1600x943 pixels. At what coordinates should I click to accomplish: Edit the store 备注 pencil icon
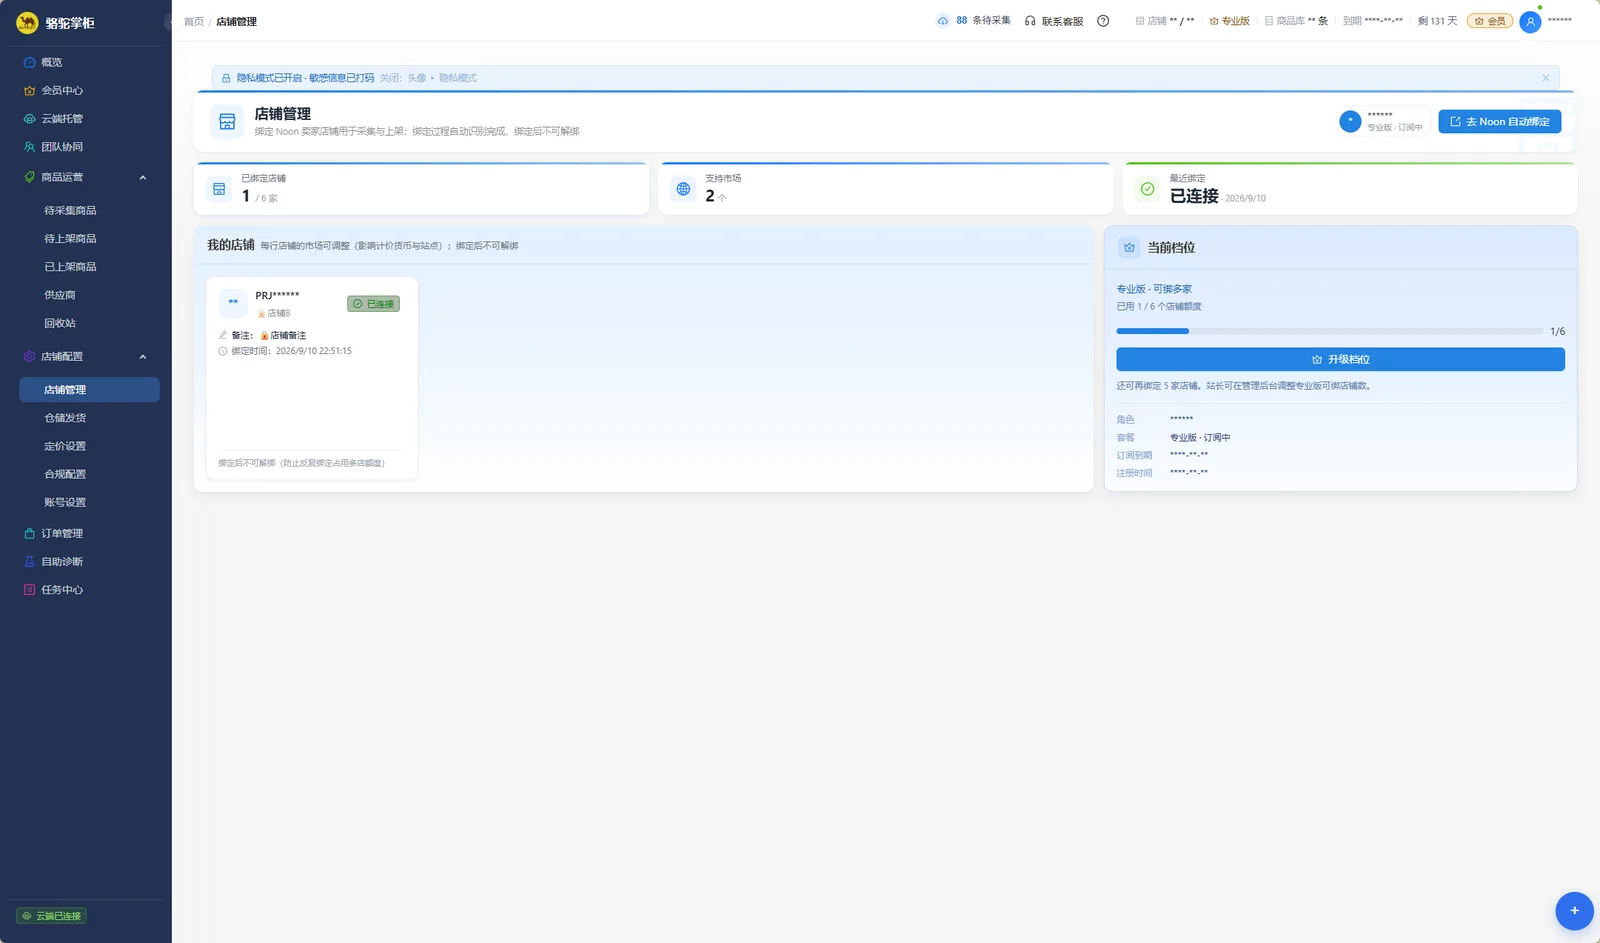click(x=223, y=335)
